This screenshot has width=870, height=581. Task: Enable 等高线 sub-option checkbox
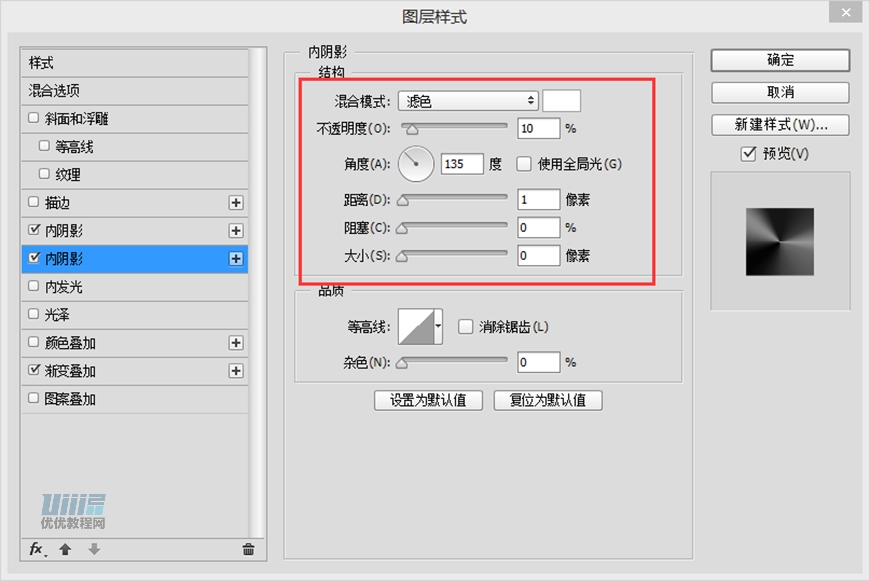tap(44, 145)
